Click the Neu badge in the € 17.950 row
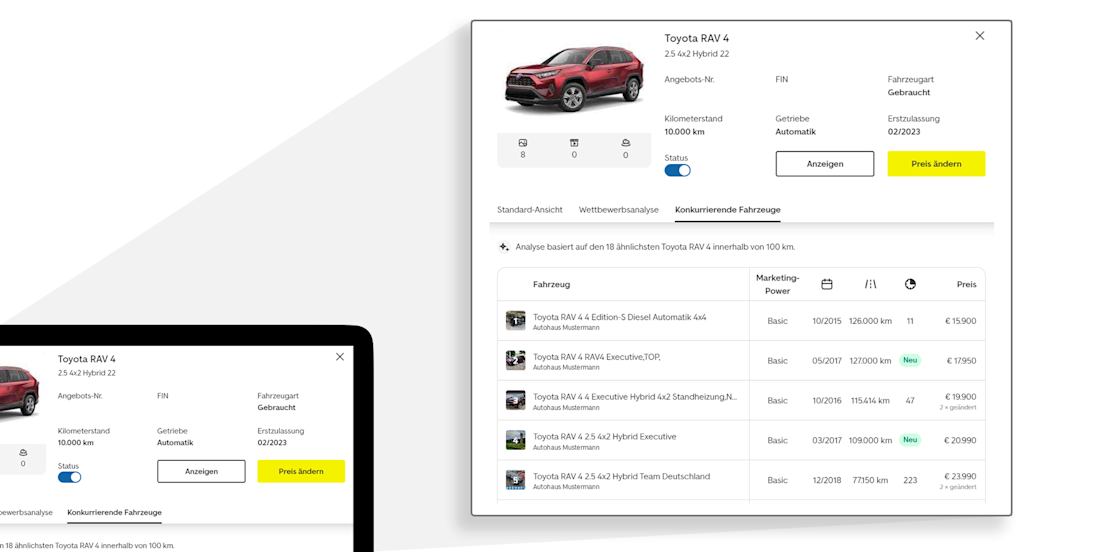Screen dimensions: 1100x552 point(910,361)
